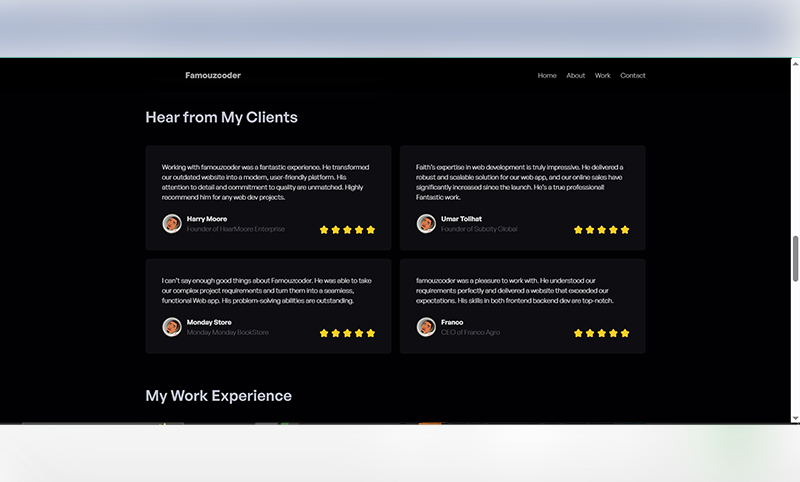
Task: Click Franco's avatar image
Action: (426, 327)
